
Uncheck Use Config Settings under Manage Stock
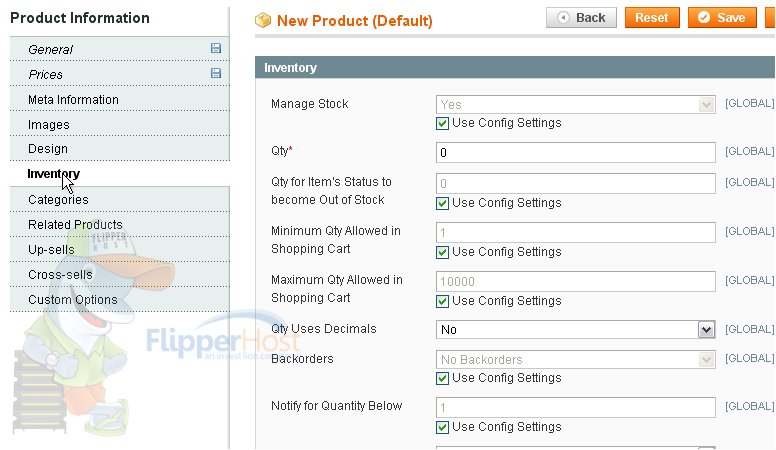coord(442,123)
